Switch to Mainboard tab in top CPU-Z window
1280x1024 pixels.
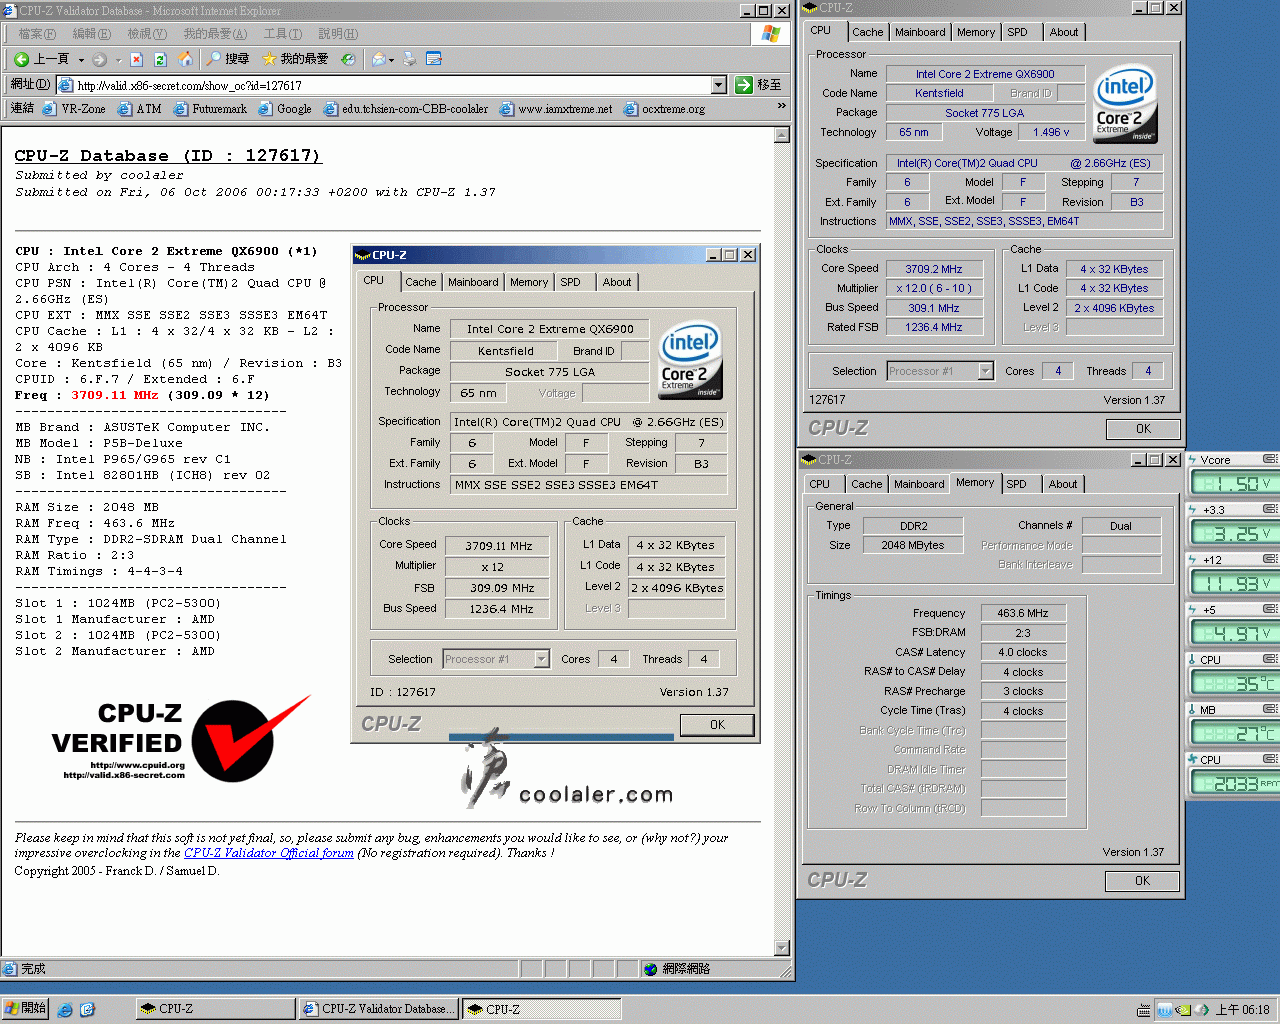coord(920,32)
